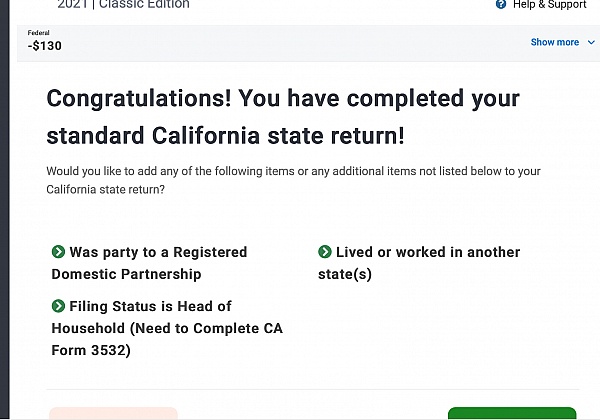
Task: Click the pale pink button at the bottom left
Action: (113, 413)
